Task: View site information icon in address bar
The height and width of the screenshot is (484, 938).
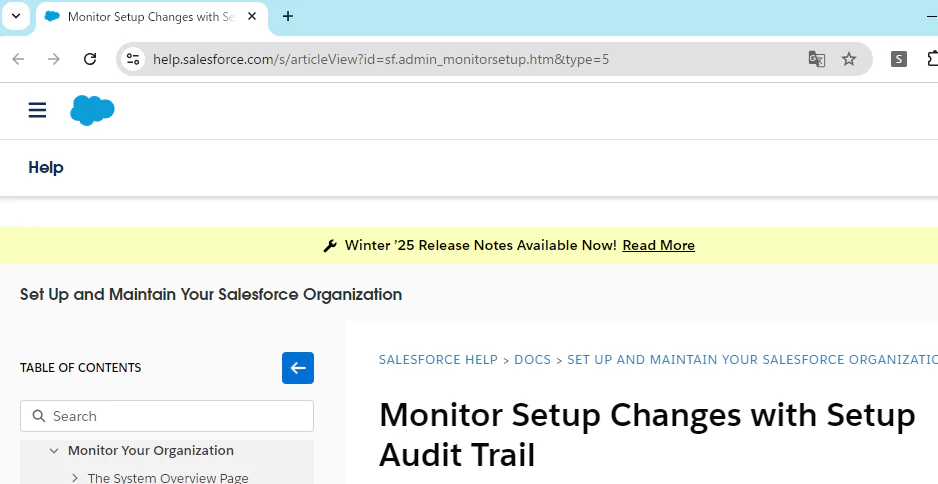Action: click(132, 59)
